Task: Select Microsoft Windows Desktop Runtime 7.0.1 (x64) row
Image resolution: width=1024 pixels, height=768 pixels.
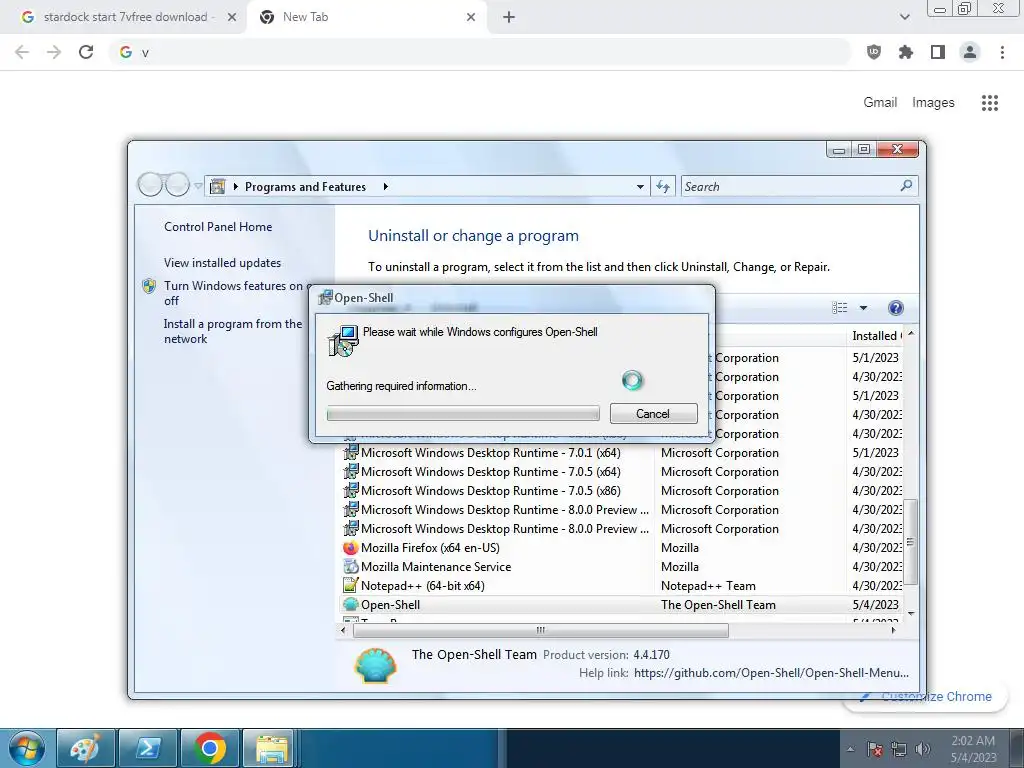Action: pyautogui.click(x=620, y=453)
